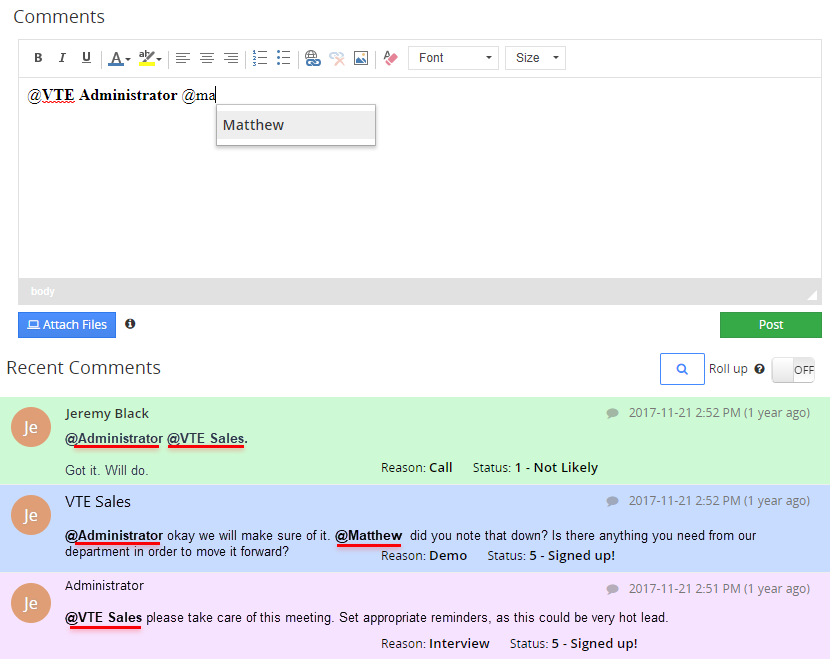
Task: Show attach files info tooltip icon
Action: click(x=130, y=323)
